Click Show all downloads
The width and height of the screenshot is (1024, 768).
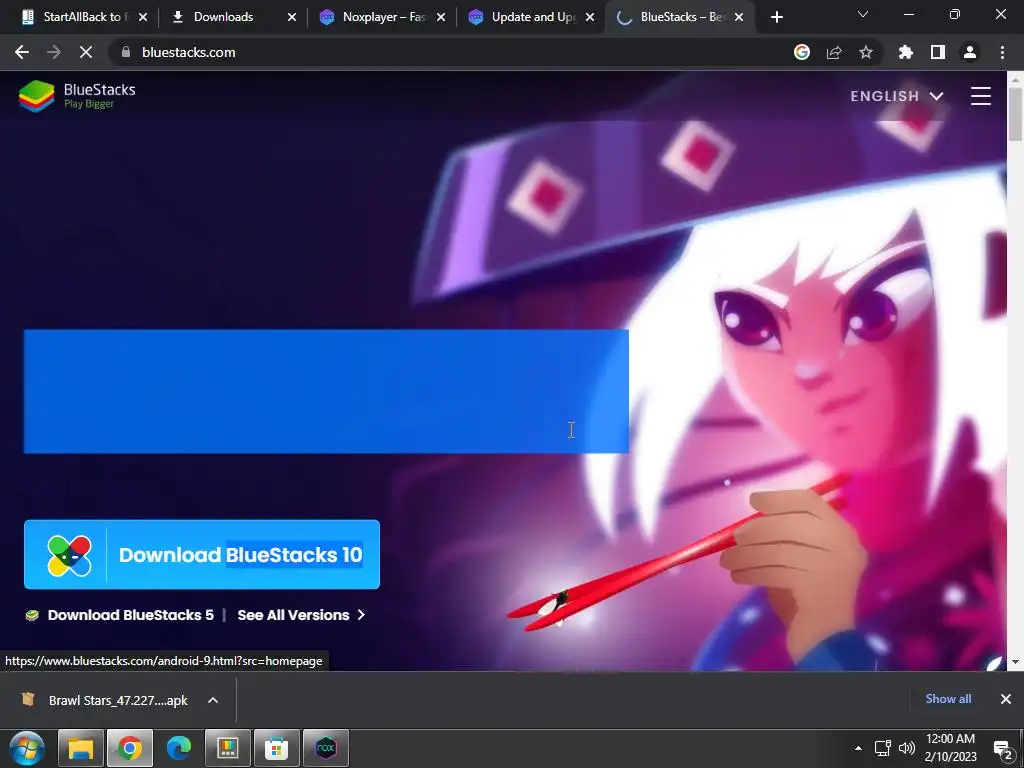948,699
